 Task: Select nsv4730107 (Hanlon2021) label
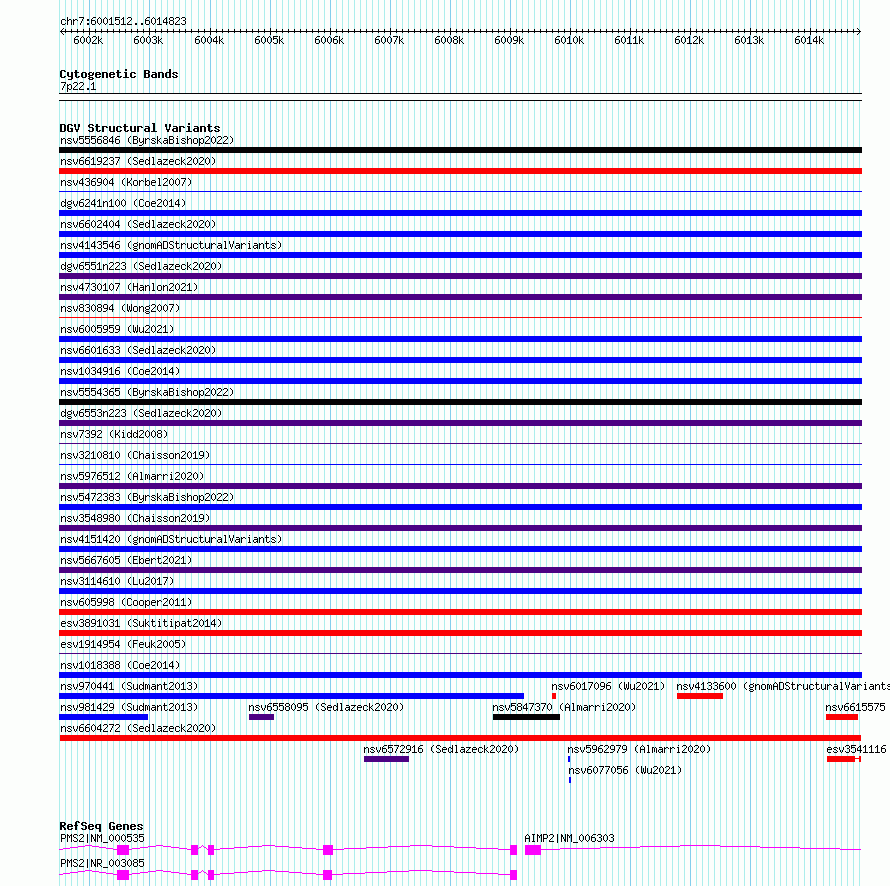pyautogui.click(x=129, y=287)
